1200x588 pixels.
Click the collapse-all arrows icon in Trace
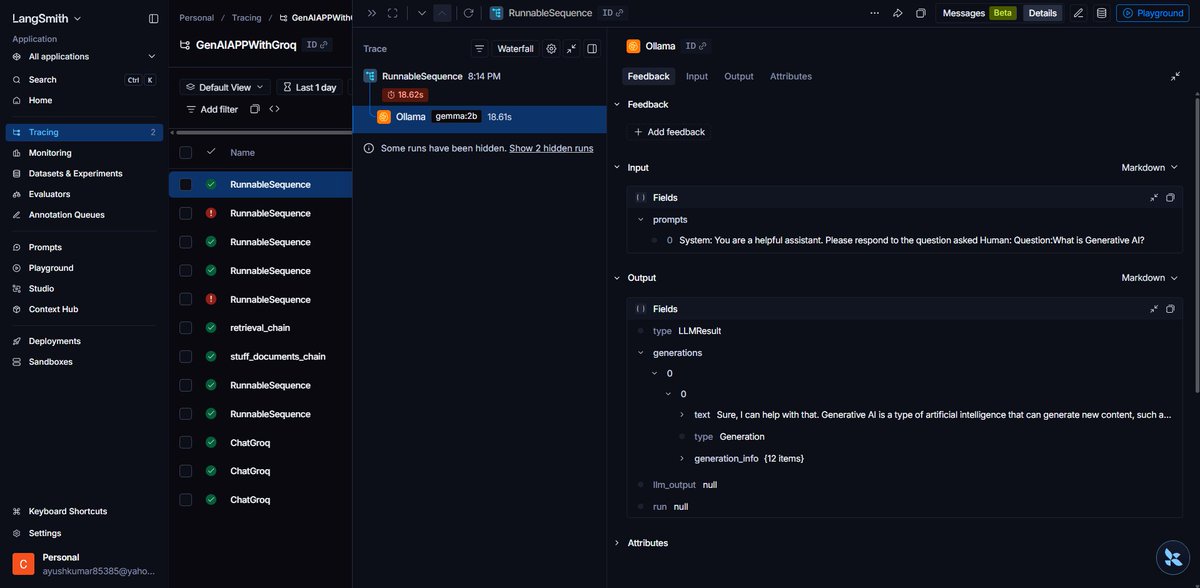click(x=571, y=48)
